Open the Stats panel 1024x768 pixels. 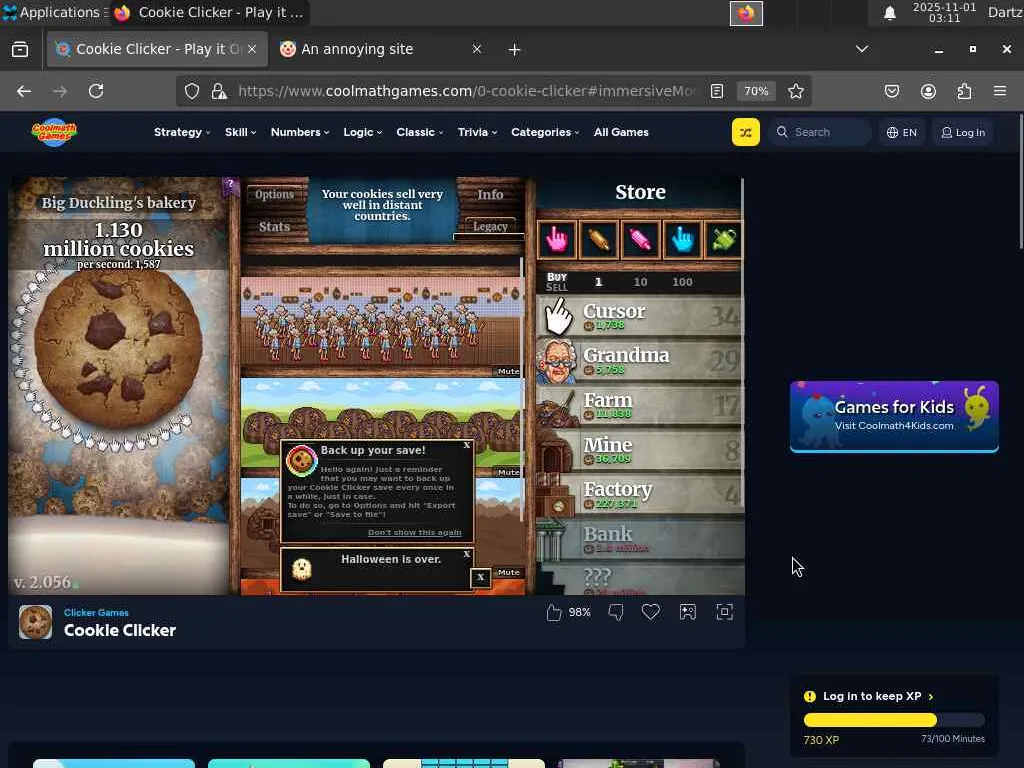click(274, 227)
